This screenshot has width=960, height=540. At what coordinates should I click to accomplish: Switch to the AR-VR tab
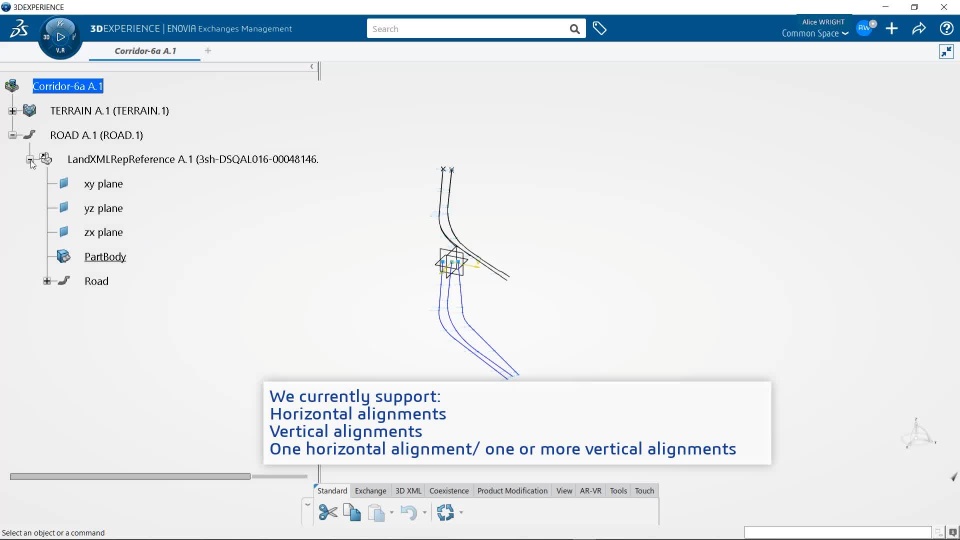coord(590,490)
